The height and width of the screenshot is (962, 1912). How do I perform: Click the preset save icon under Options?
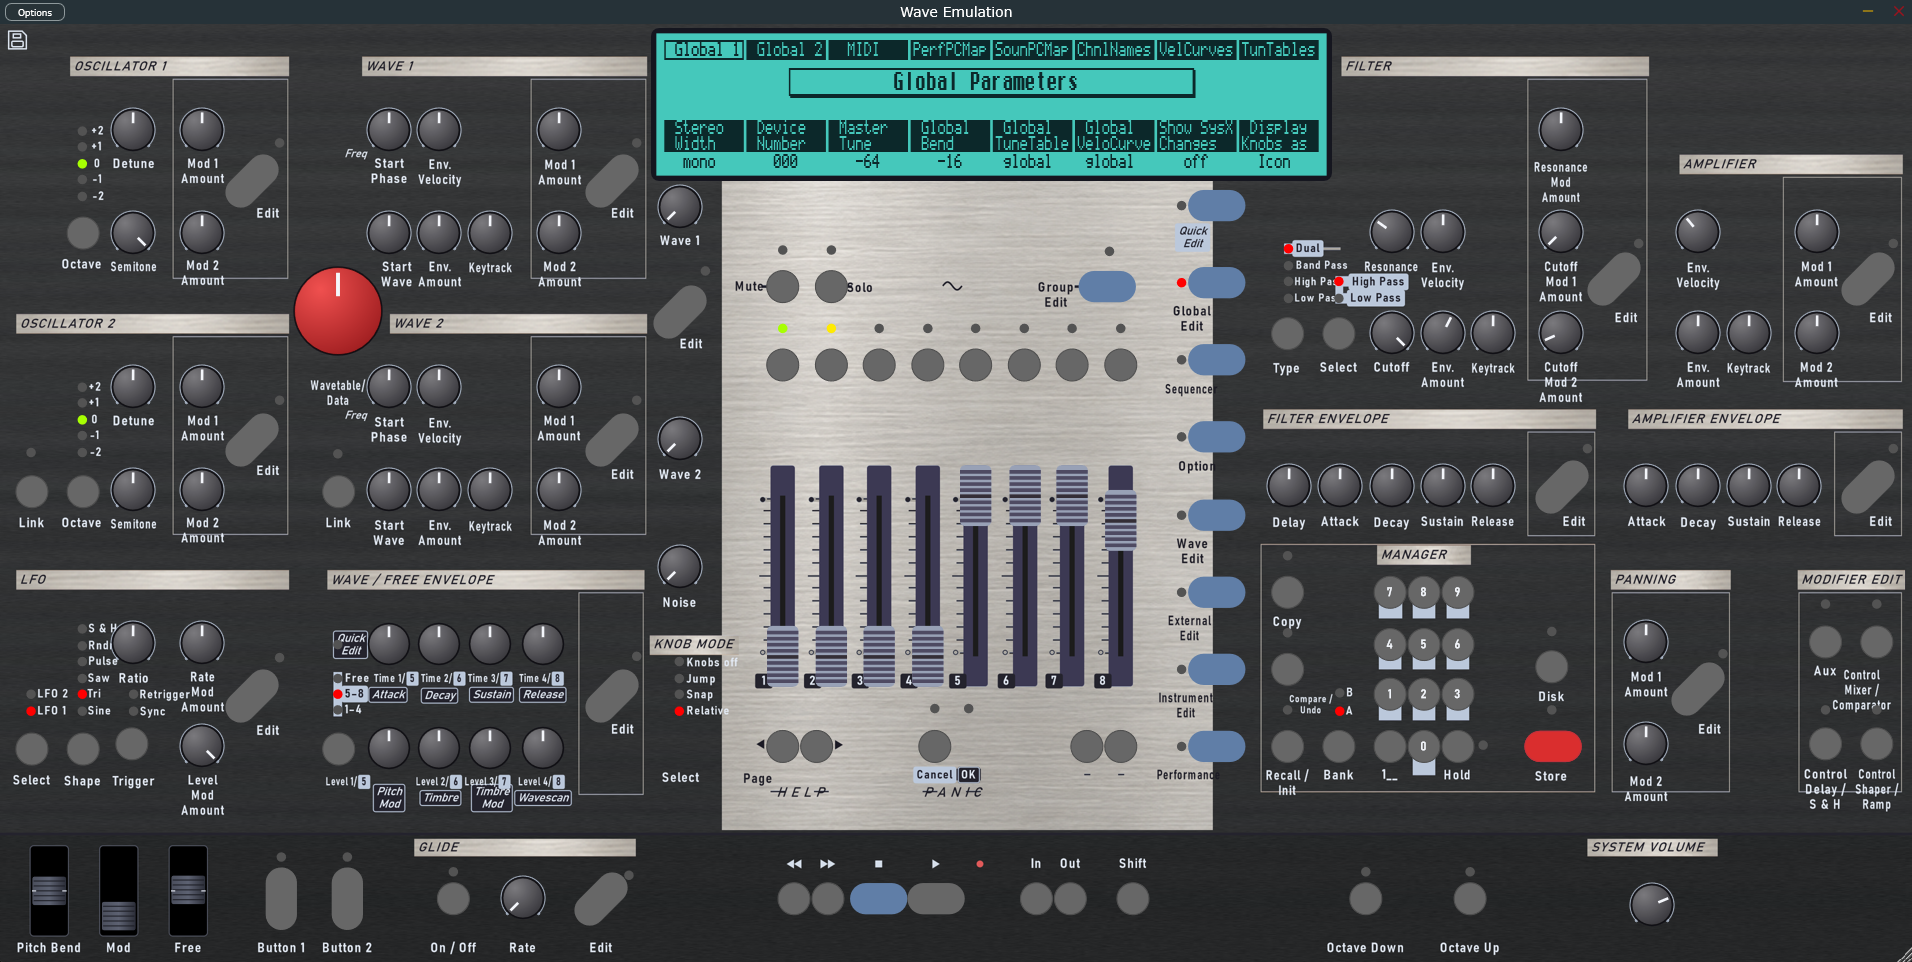[17, 40]
